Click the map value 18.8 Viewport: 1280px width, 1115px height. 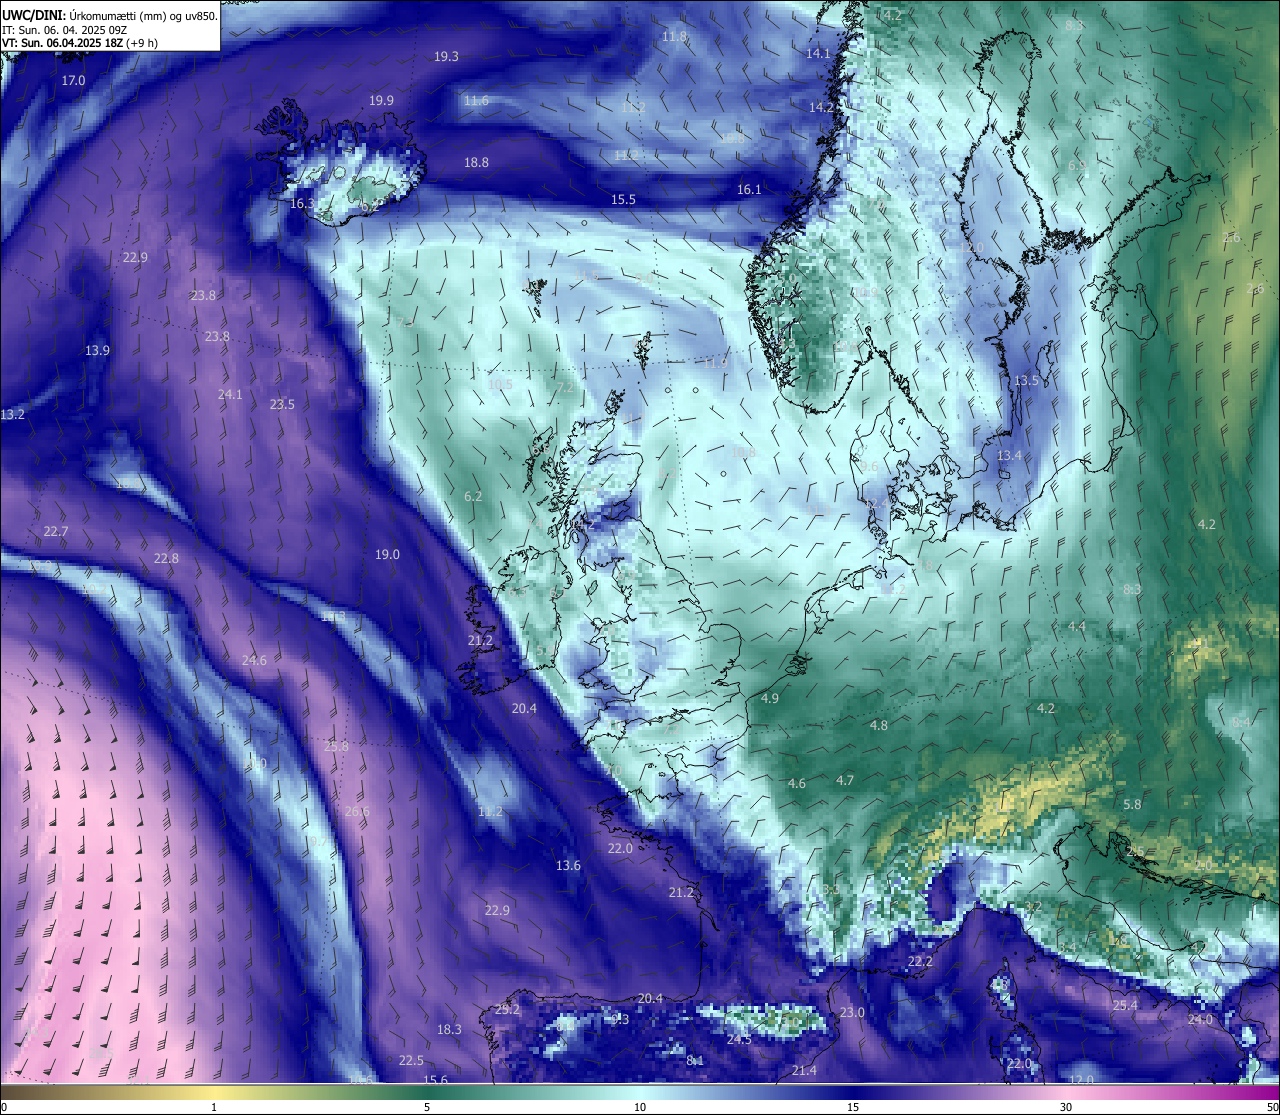coord(476,163)
